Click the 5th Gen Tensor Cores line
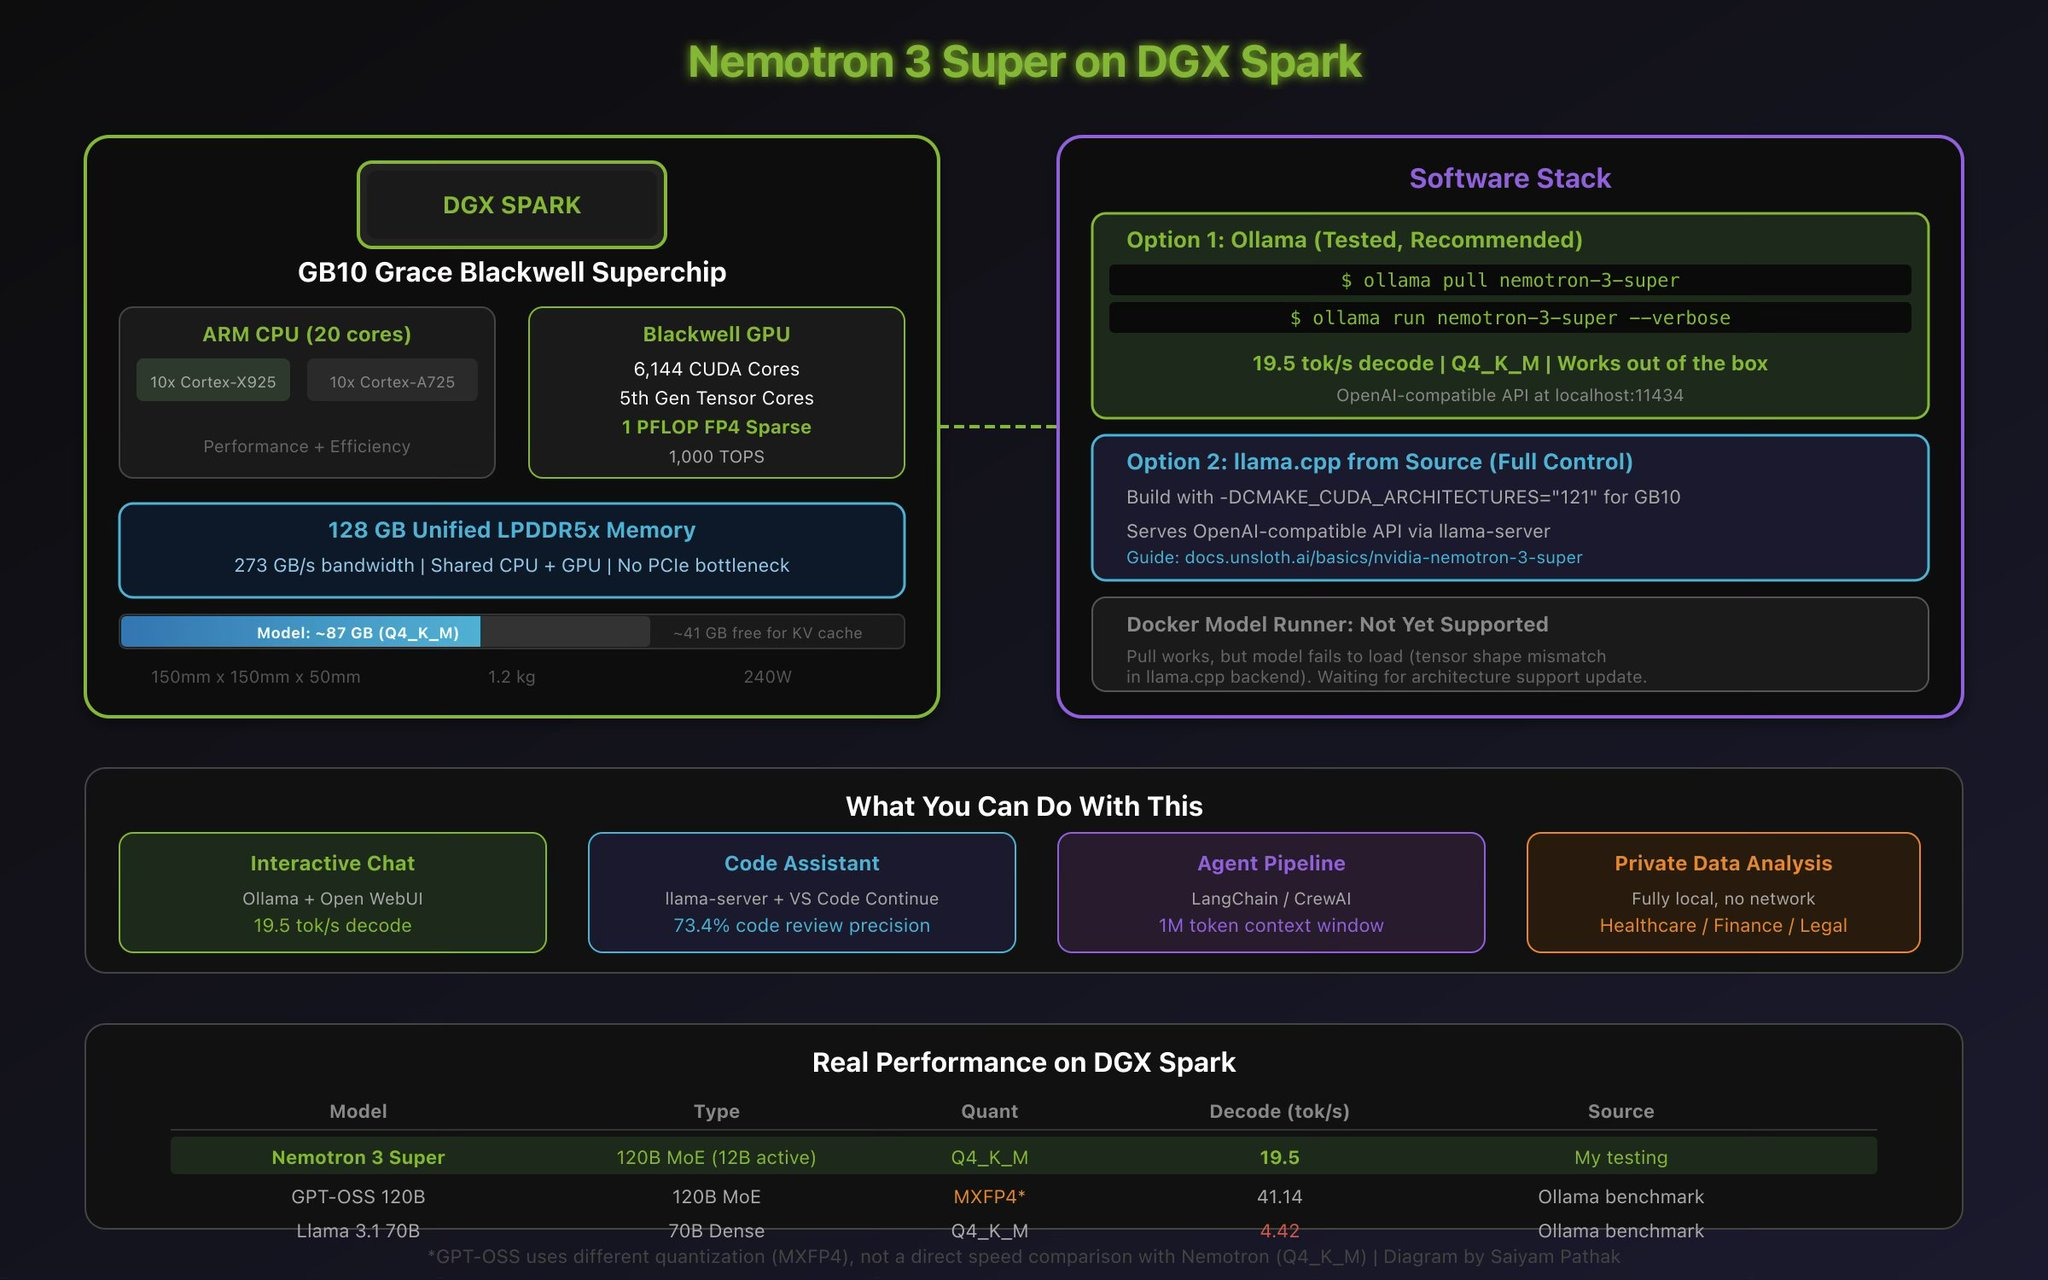Image resolution: width=2048 pixels, height=1280 pixels. [x=716, y=398]
